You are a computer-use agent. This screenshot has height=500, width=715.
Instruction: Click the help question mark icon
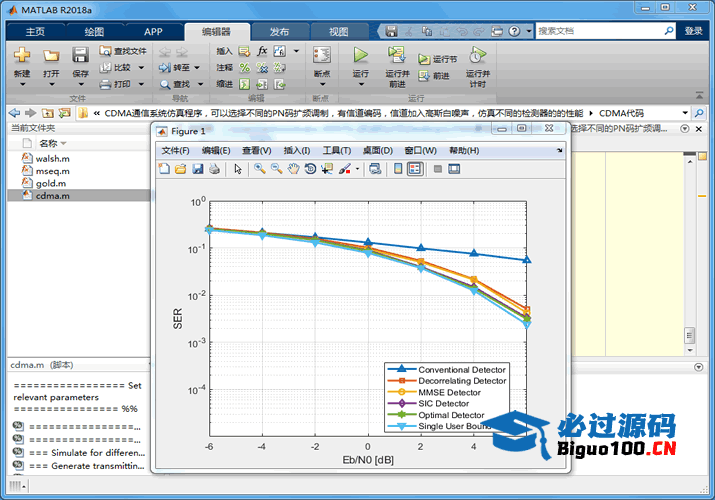514,31
